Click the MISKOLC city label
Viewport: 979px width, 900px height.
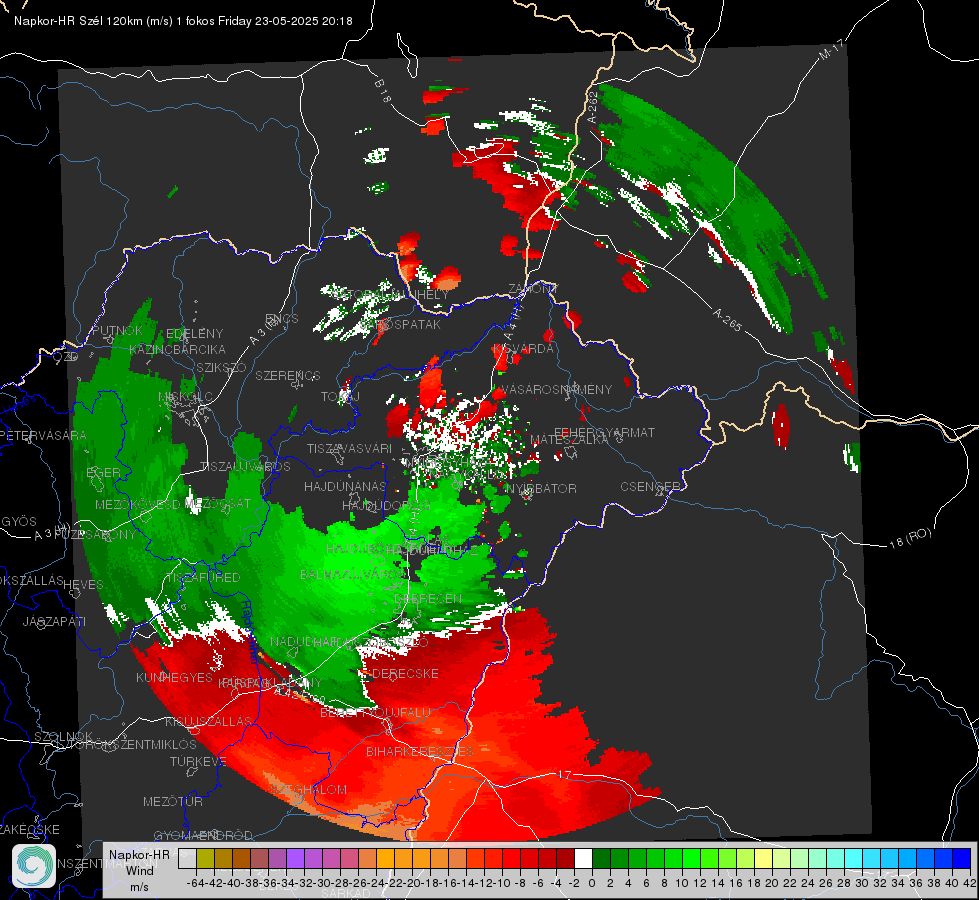(x=185, y=397)
